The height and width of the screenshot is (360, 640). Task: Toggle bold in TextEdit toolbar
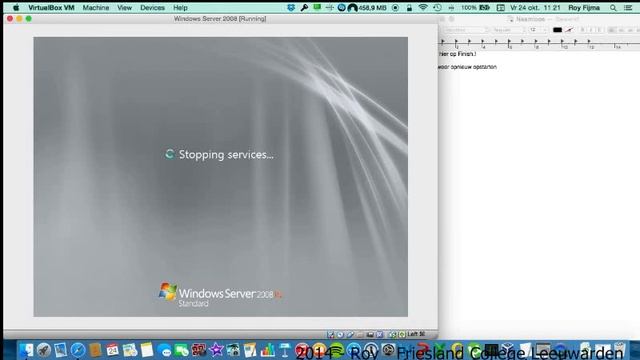tap(582, 30)
